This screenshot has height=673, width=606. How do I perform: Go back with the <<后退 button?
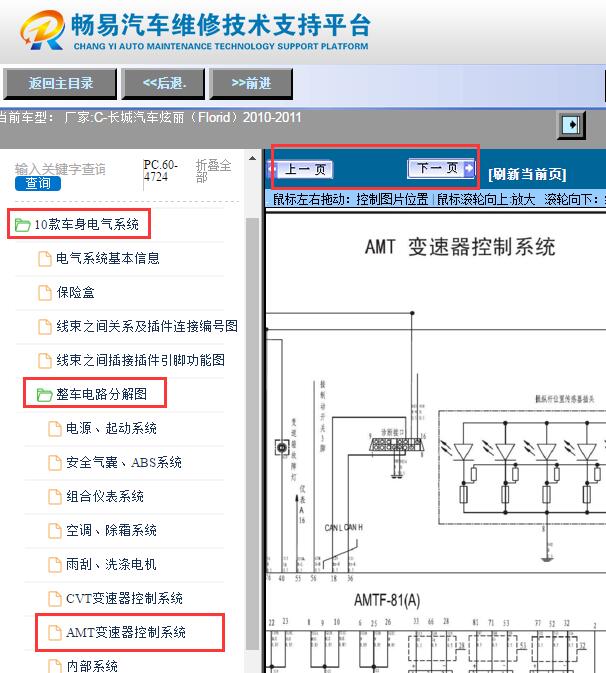pos(163,83)
